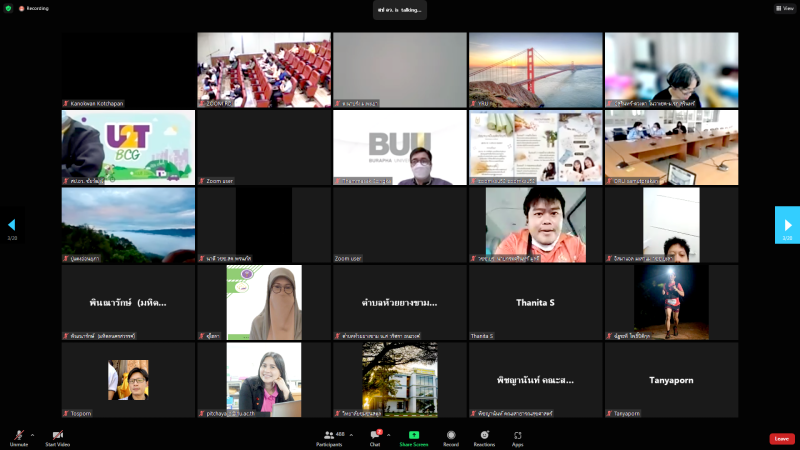Image resolution: width=800 pixels, height=450 pixels.
Task: Toggle the Record button
Action: click(x=451, y=437)
